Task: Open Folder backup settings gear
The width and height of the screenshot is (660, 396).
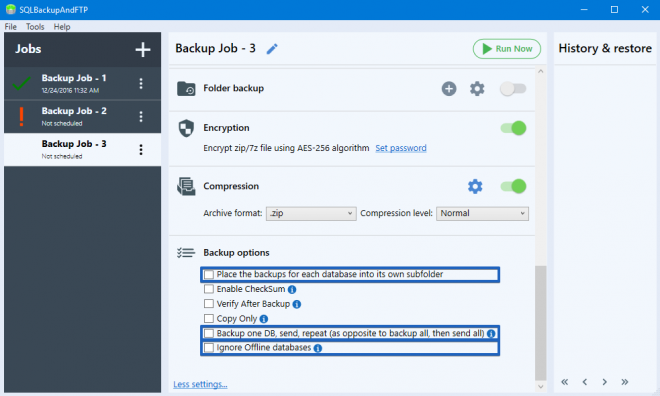Action: [477, 89]
